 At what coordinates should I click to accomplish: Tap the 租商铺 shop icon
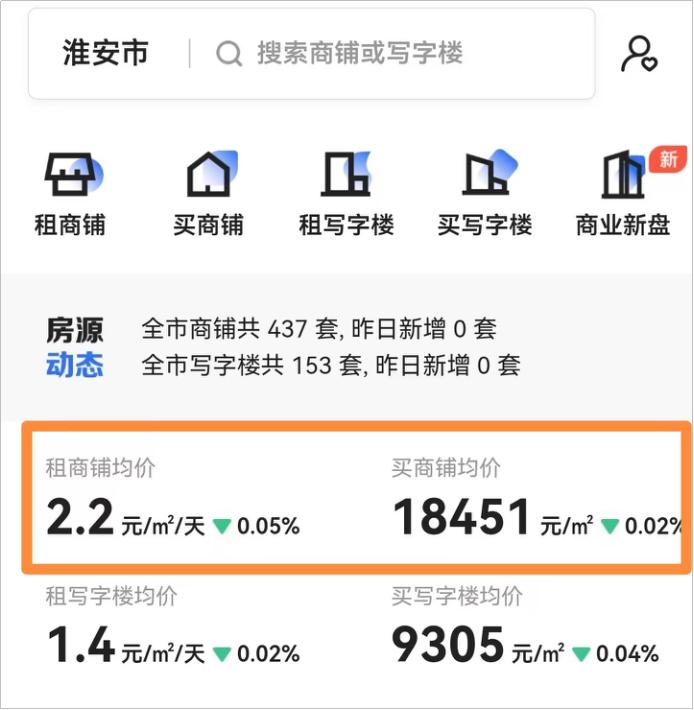coord(72,174)
